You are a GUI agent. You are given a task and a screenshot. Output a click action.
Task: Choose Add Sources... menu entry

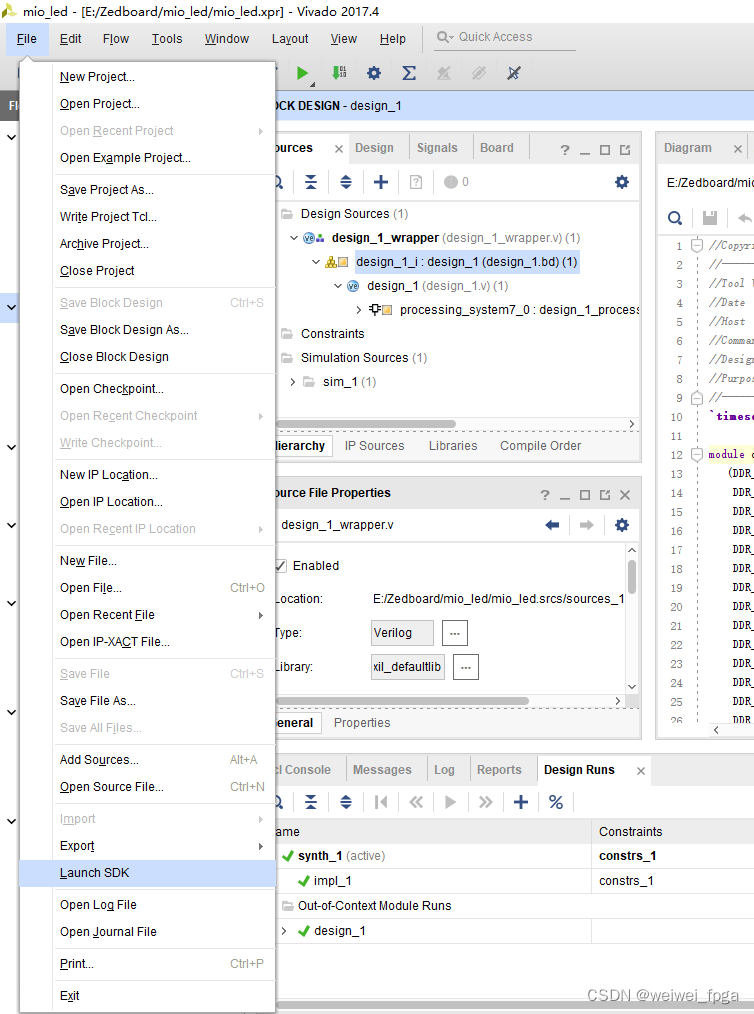click(x=148, y=760)
